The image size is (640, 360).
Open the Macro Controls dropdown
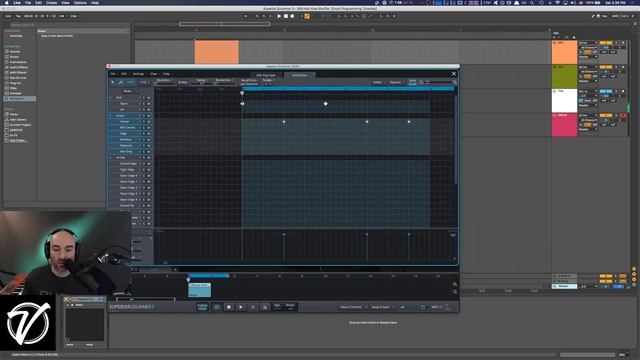[x=353, y=307]
